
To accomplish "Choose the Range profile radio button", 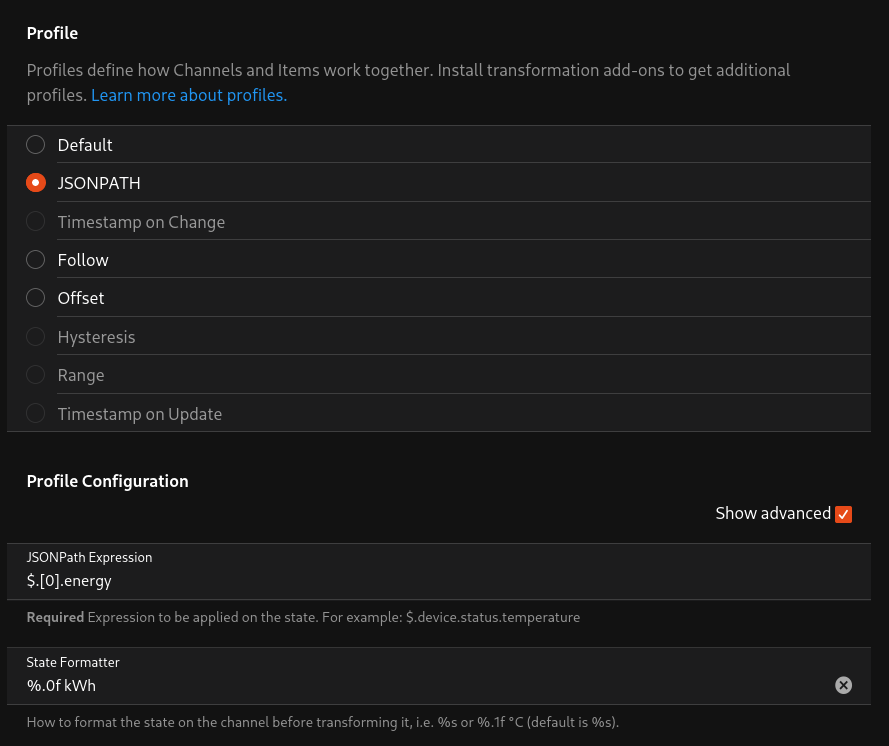I will coord(35,375).
